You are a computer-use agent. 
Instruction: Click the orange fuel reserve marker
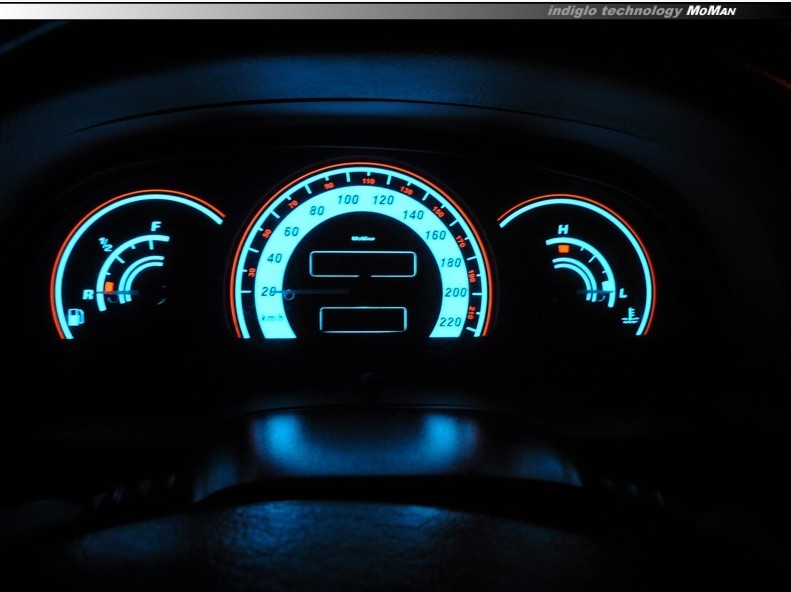tap(109, 286)
